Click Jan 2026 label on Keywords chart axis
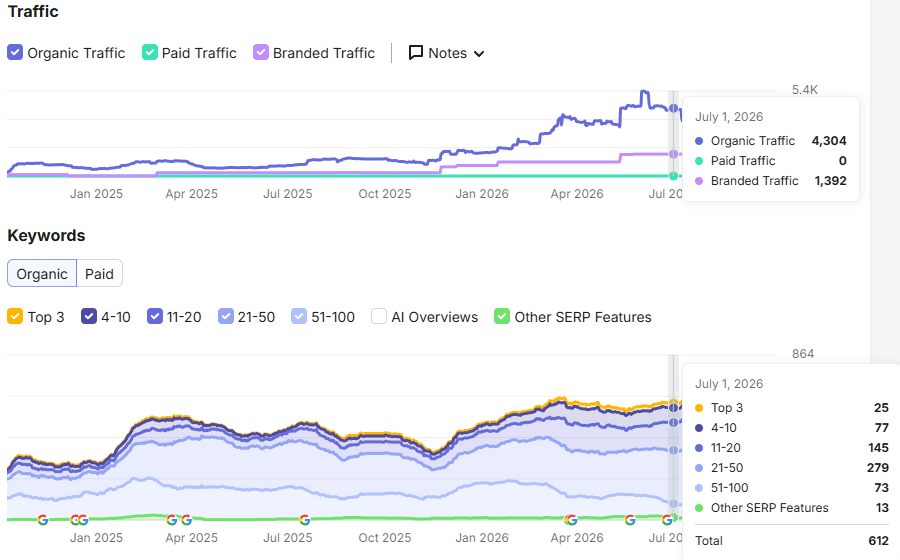Screen dimensions: 900x560 pos(482,538)
